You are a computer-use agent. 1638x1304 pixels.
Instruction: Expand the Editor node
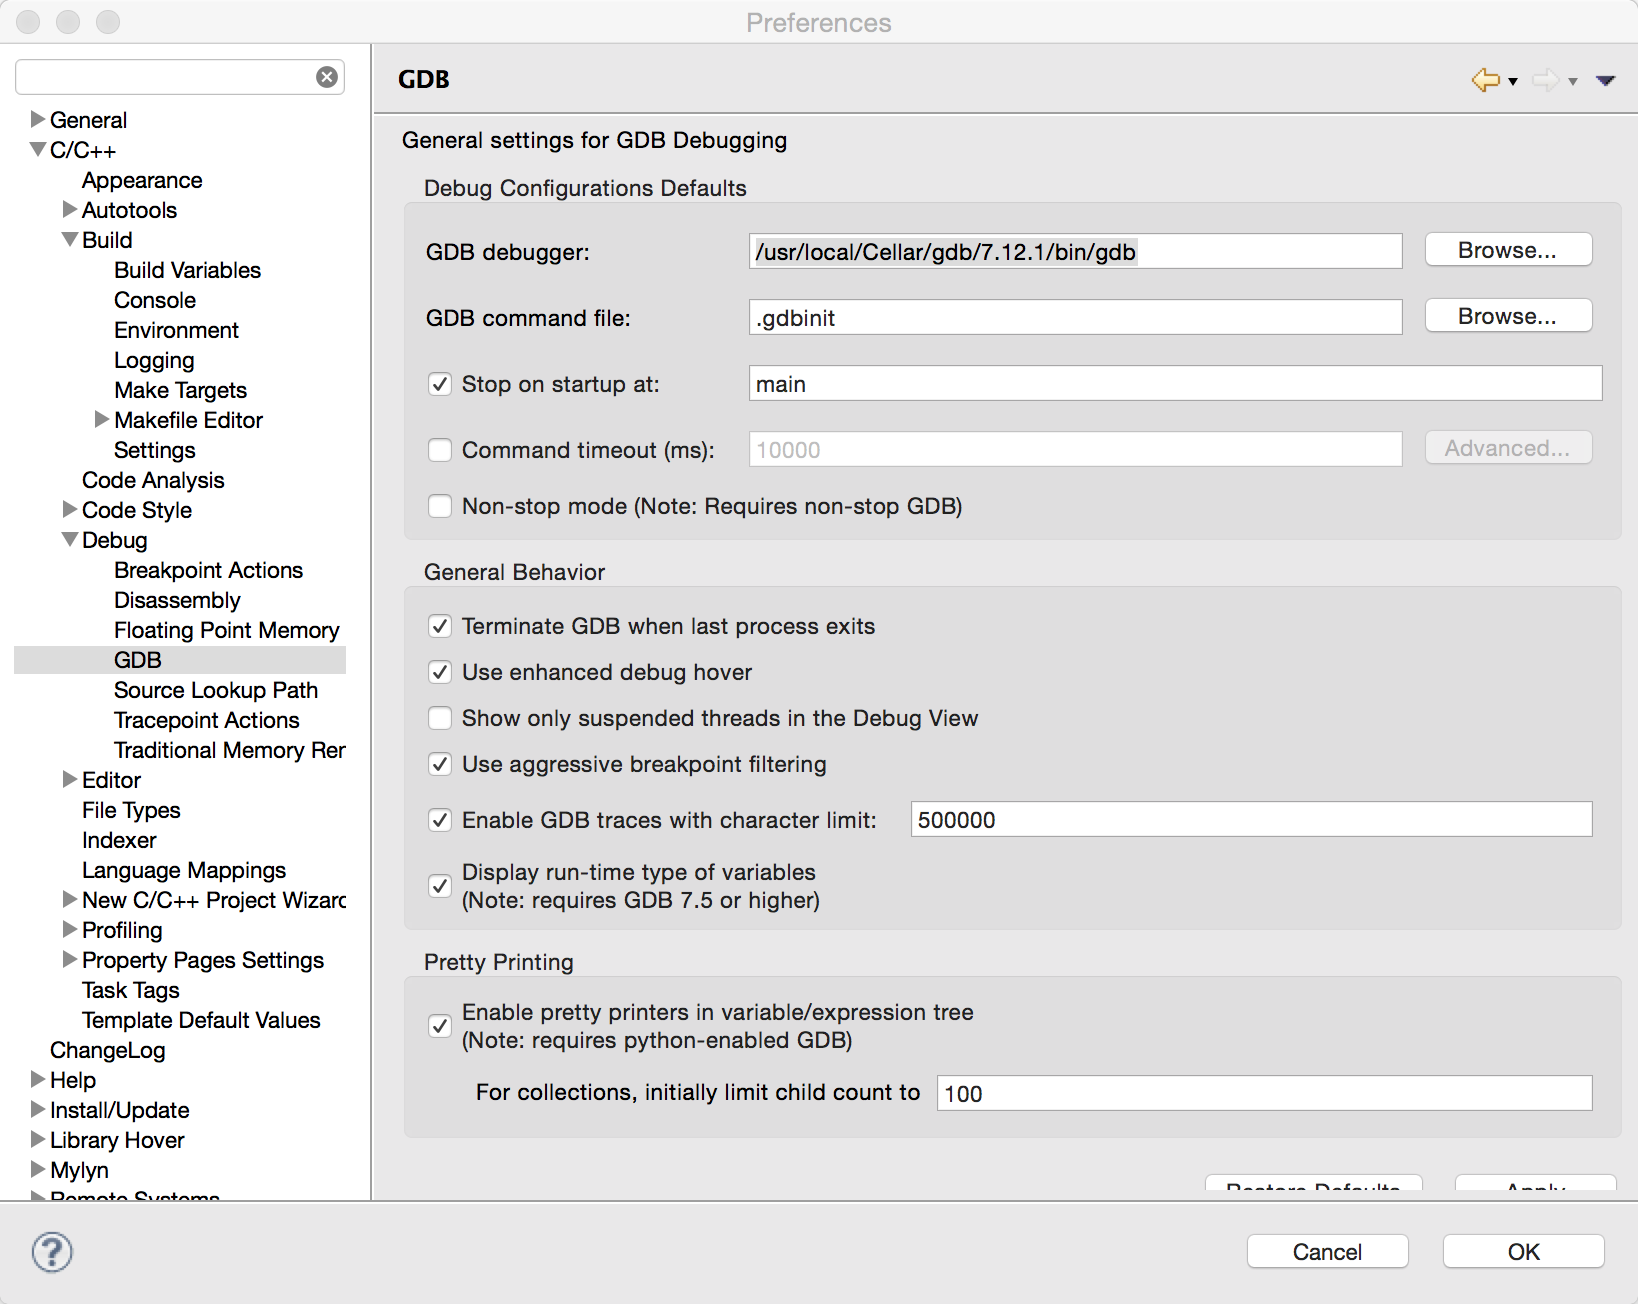point(70,779)
